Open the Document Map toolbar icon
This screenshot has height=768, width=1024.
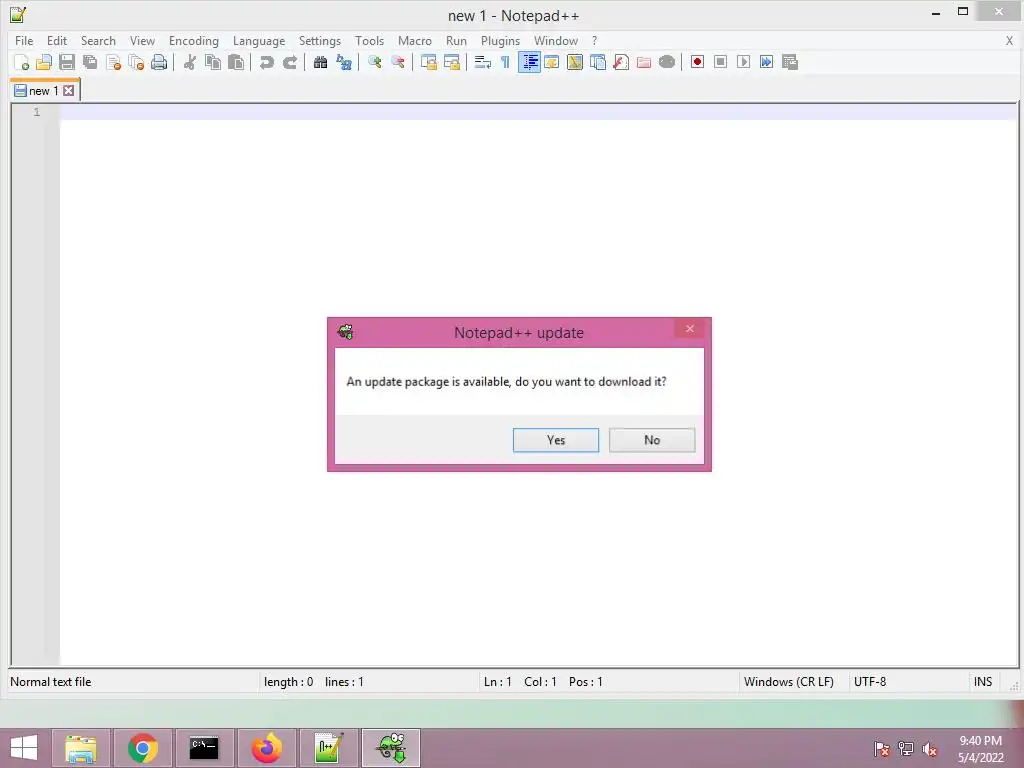(575, 62)
